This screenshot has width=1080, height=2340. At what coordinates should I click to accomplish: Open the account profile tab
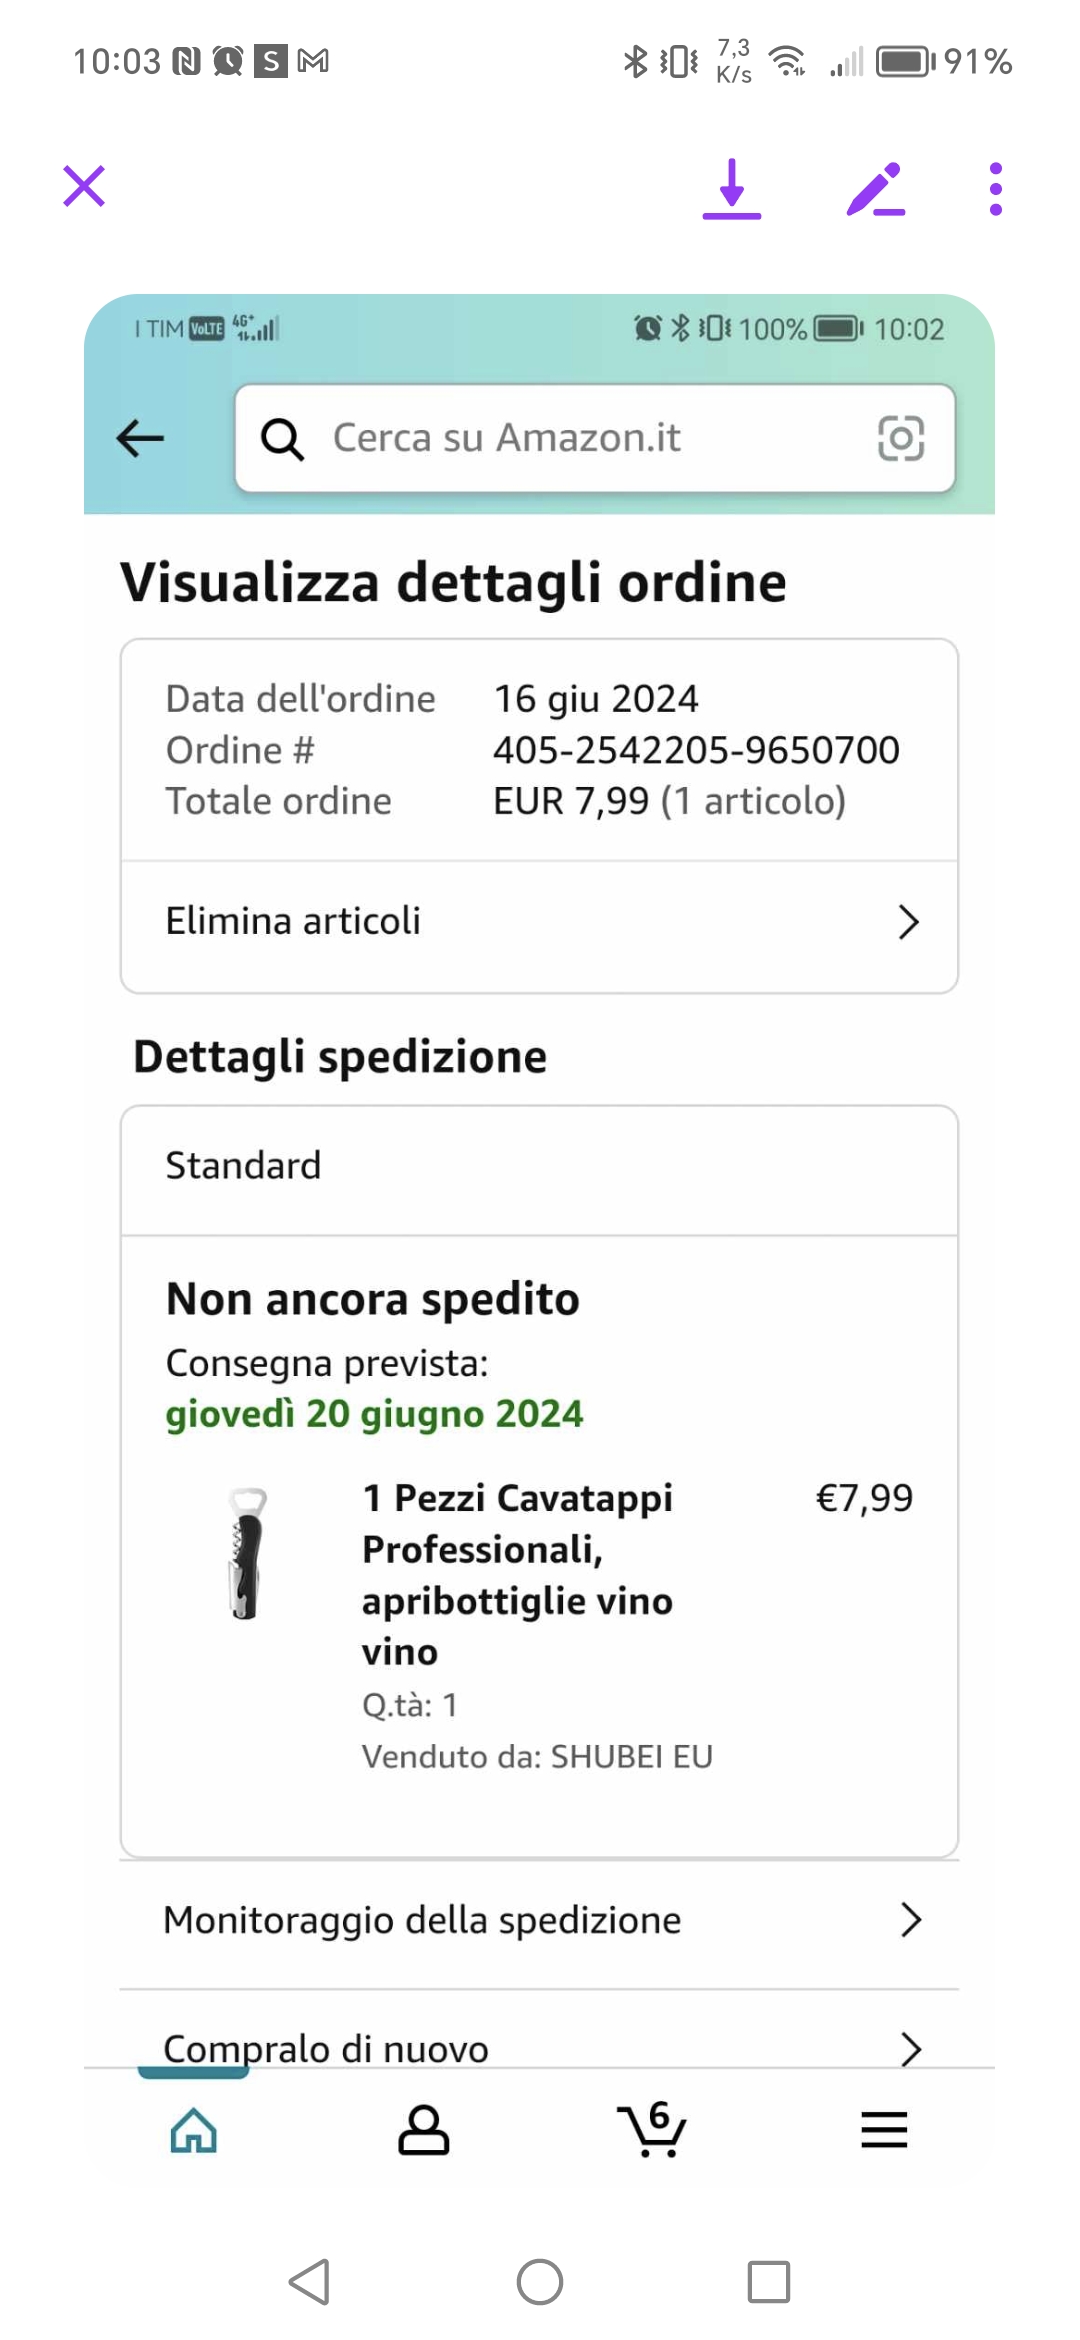coord(424,2130)
